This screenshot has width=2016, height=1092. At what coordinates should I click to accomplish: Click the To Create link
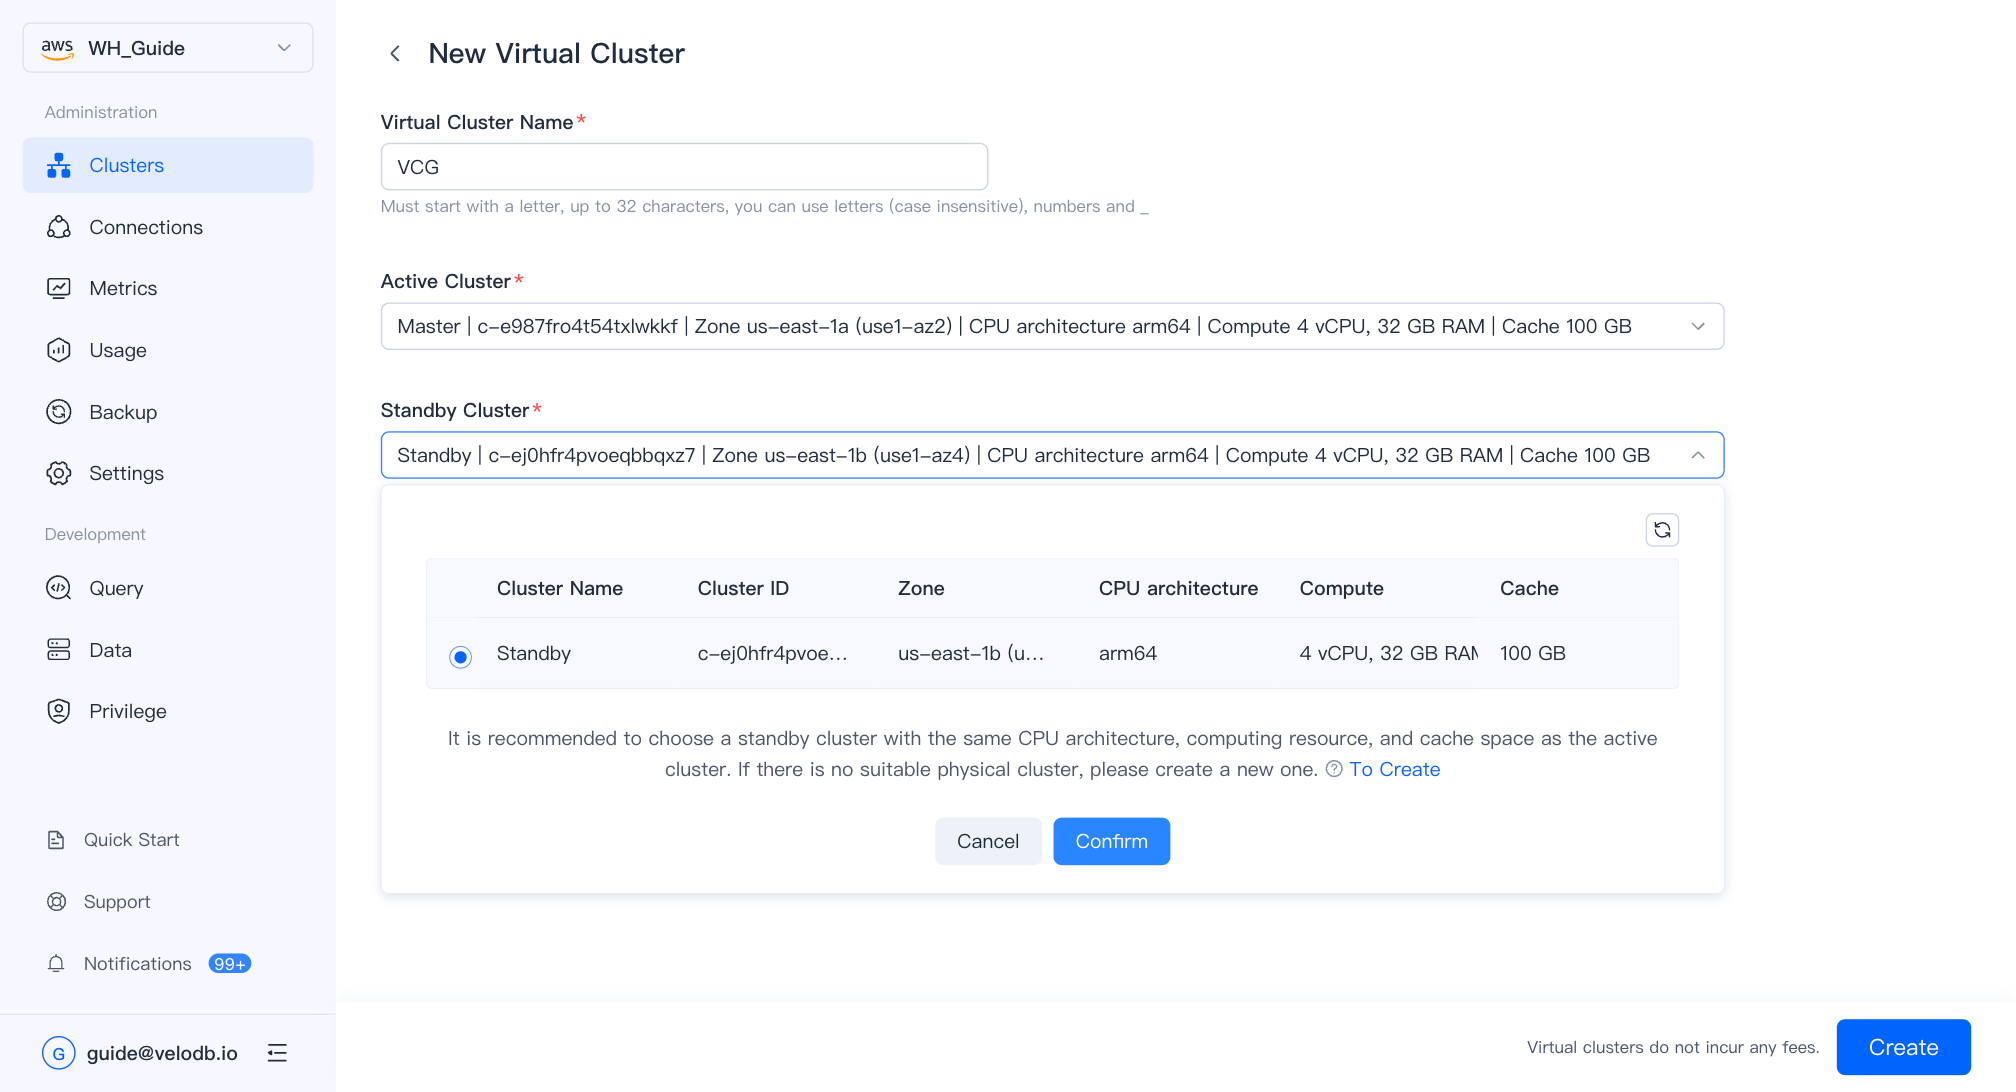point(1394,769)
